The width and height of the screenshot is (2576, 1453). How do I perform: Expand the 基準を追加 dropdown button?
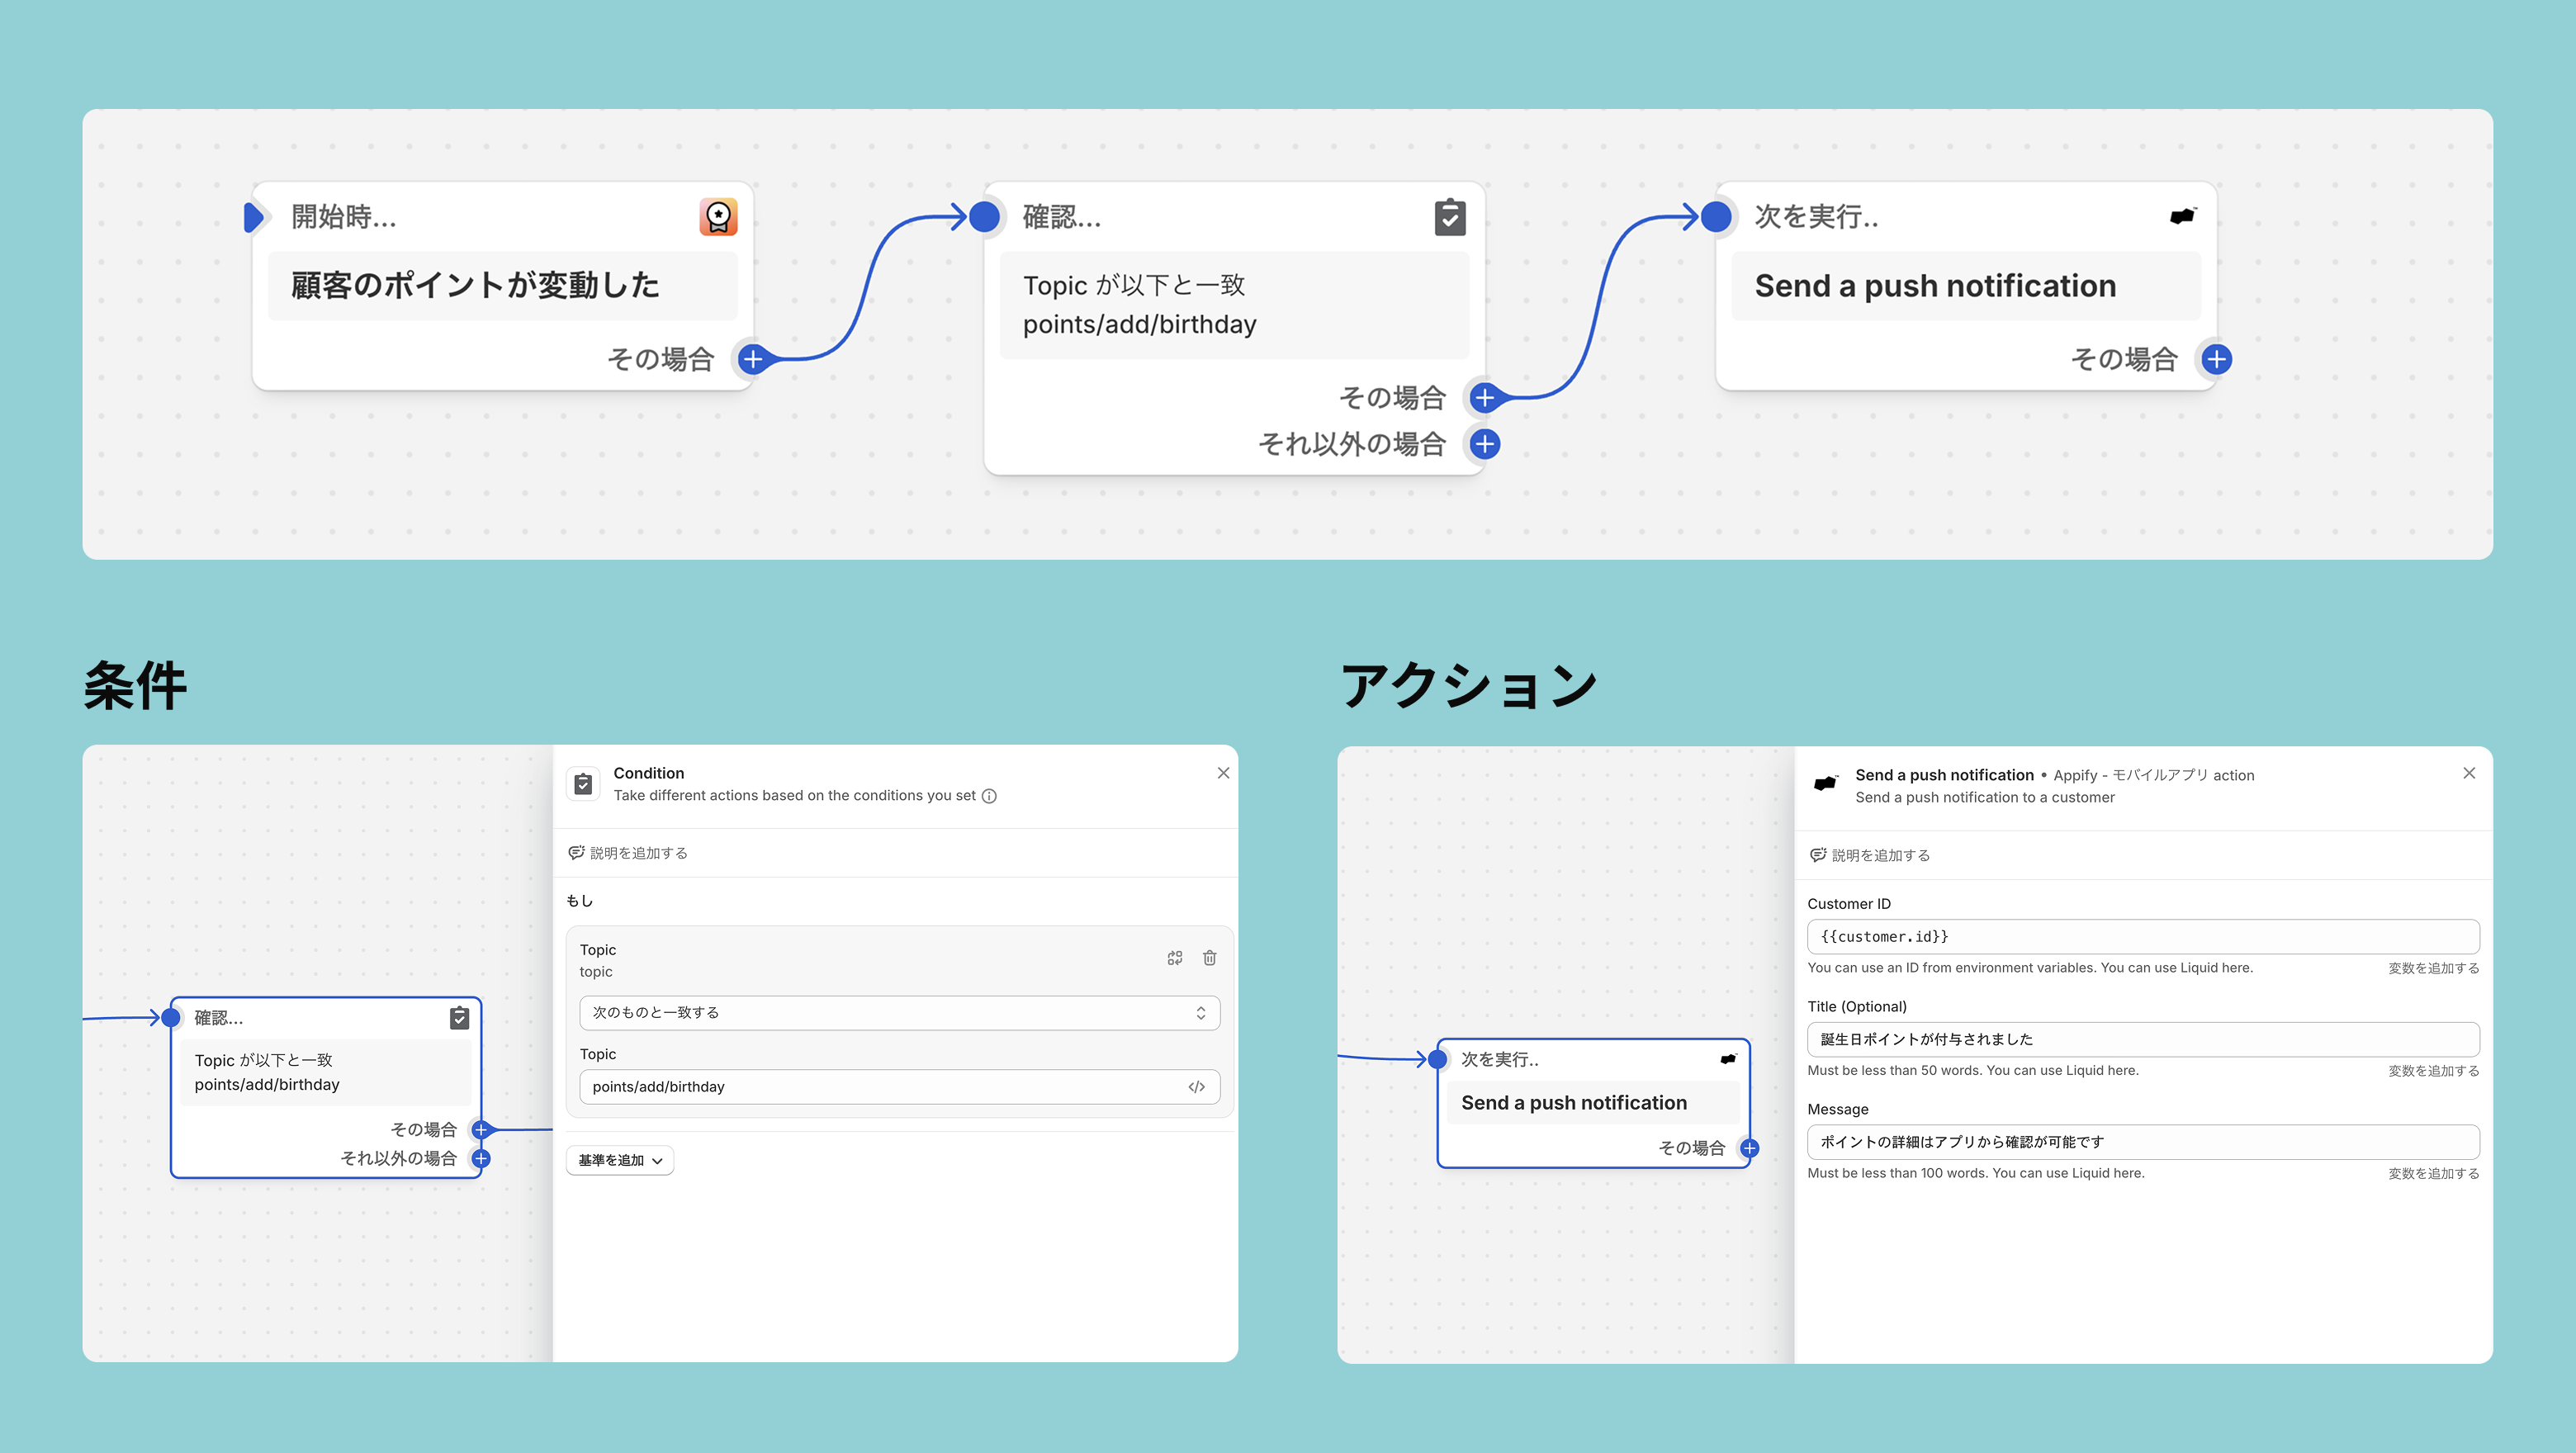pos(620,1160)
